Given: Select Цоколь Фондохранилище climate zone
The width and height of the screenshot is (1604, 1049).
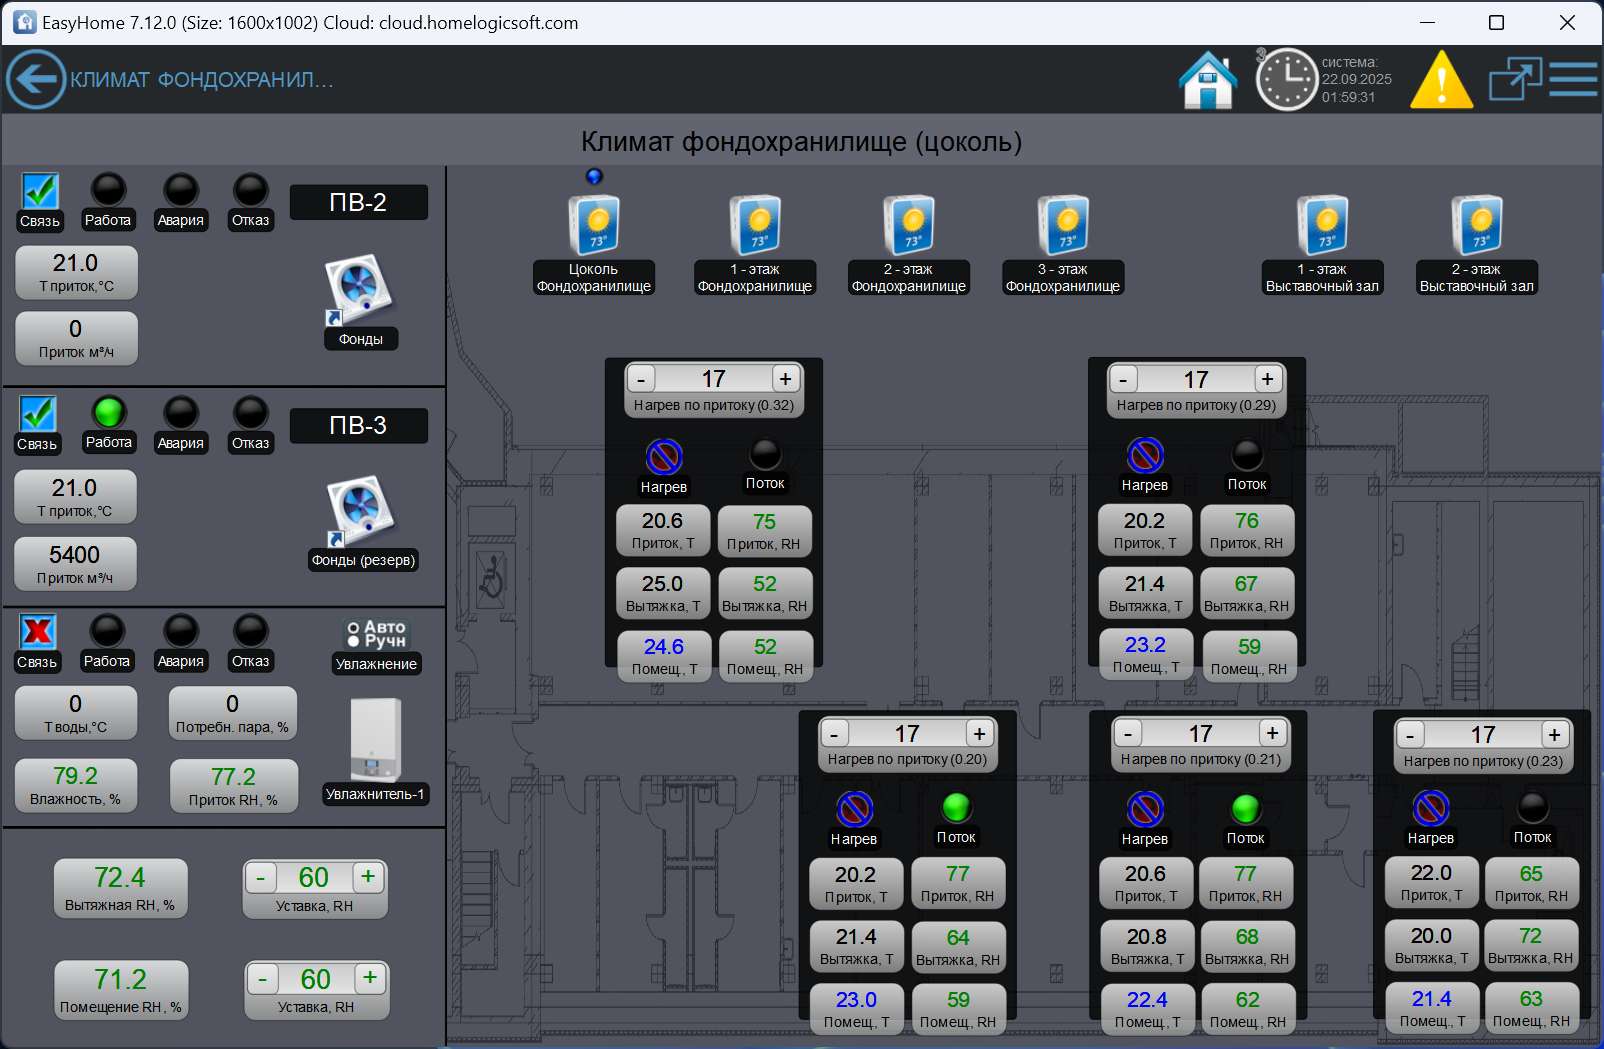Looking at the screenshot, I should point(594,226).
